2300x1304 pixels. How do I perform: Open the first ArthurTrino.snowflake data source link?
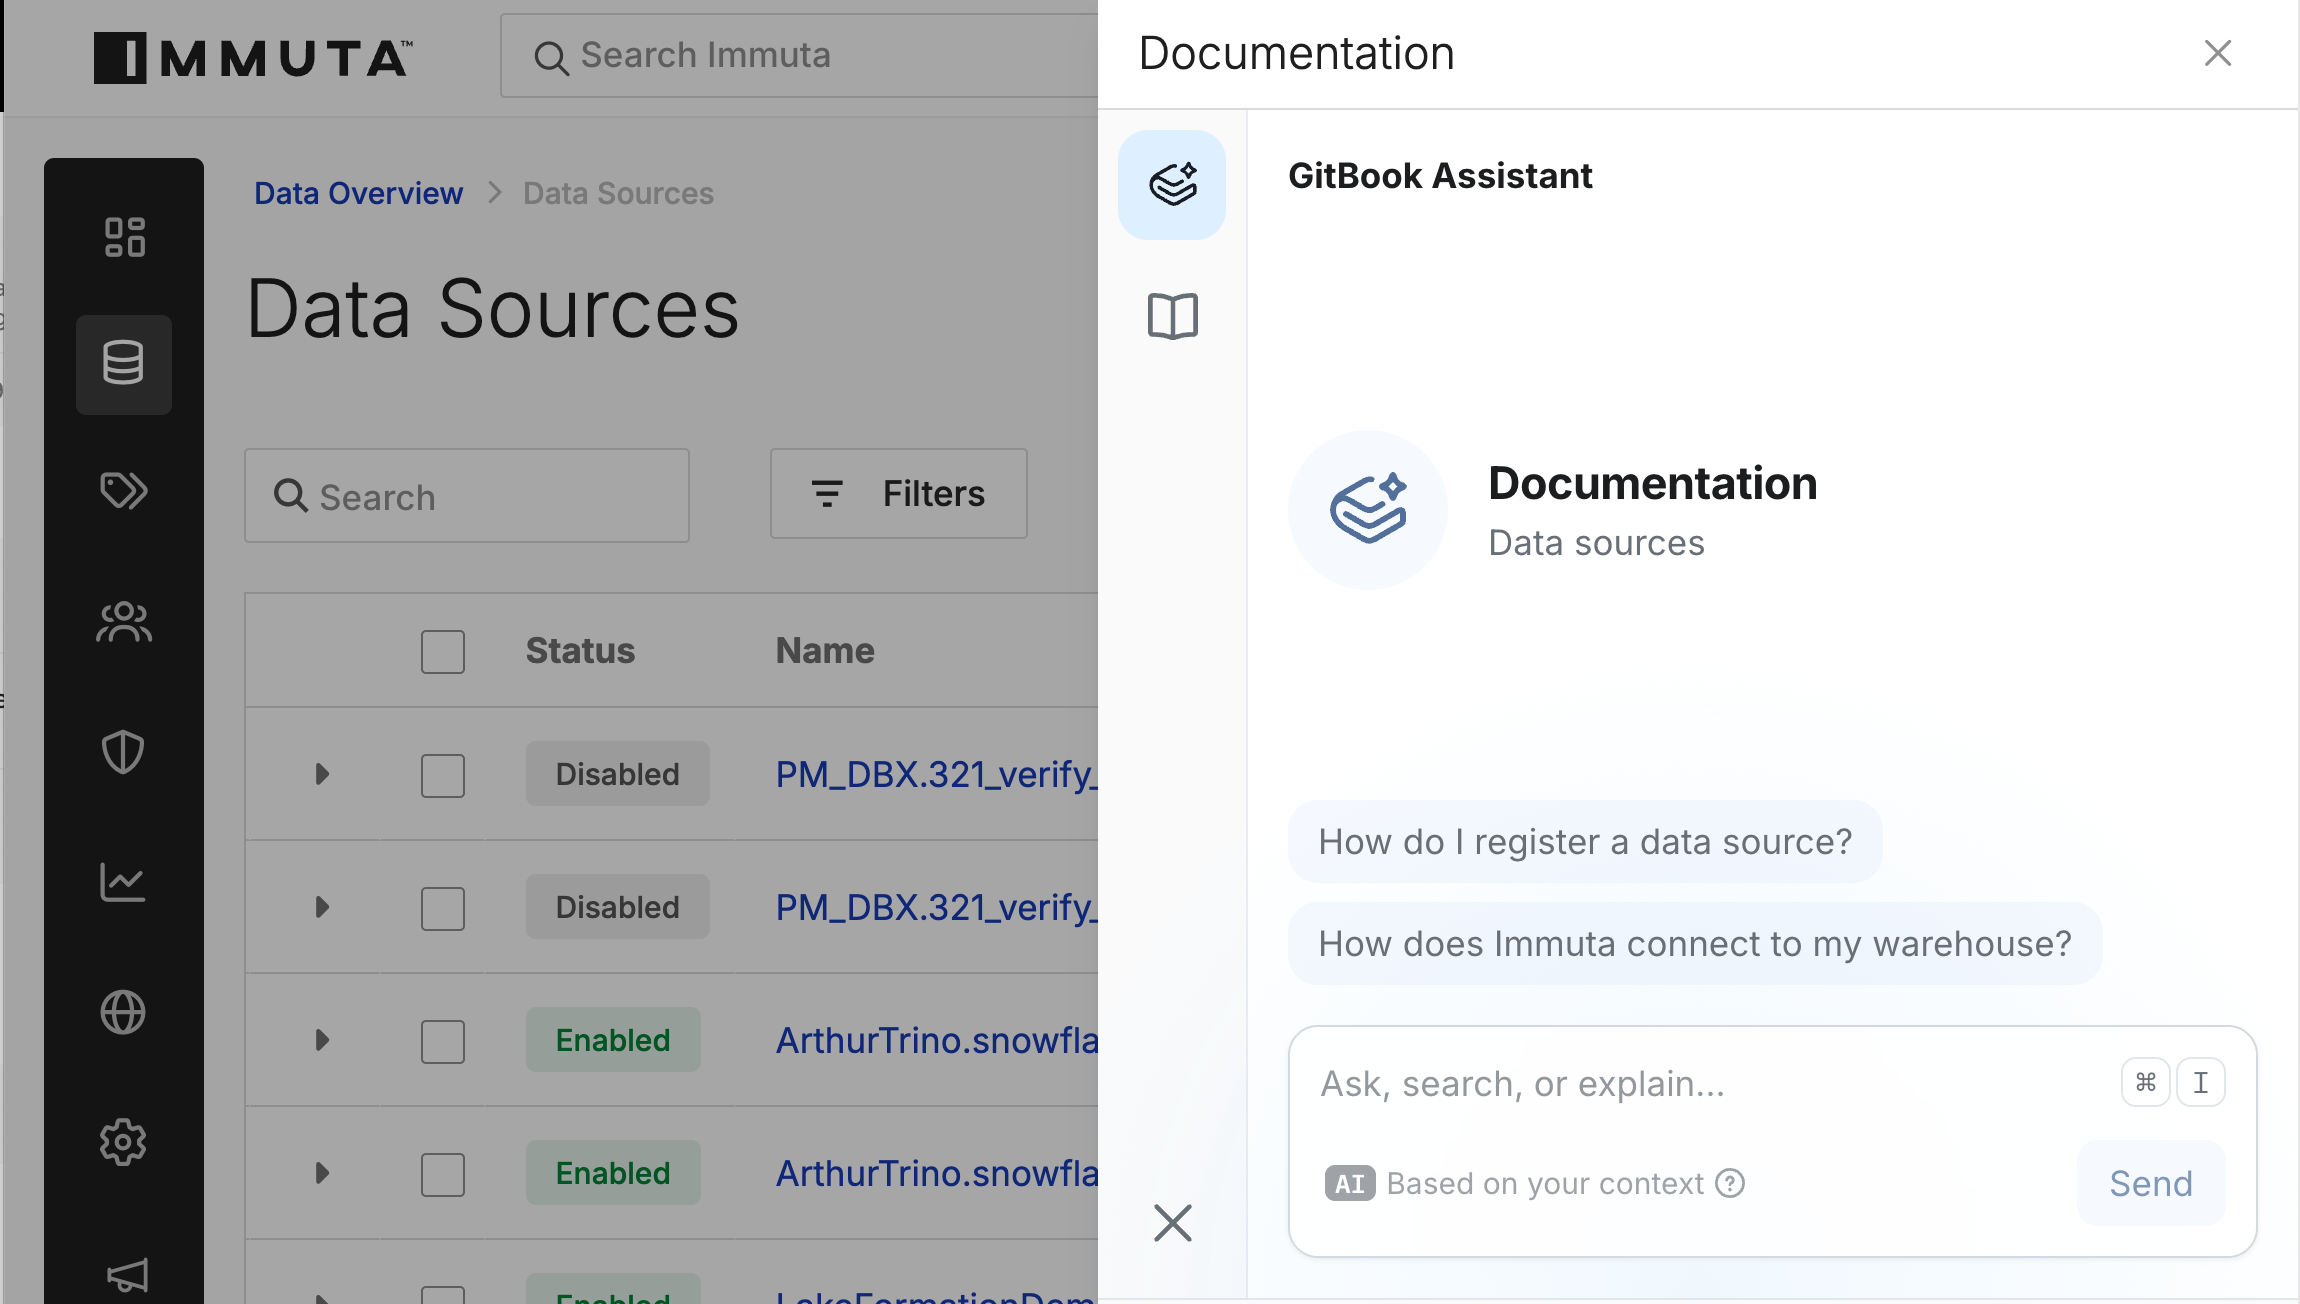coord(937,1040)
